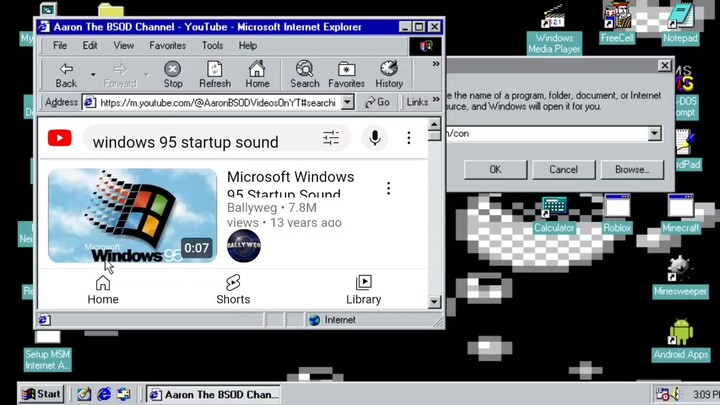Image resolution: width=720 pixels, height=405 pixels.
Task: Expand the address bar dropdown list
Action: [348, 102]
